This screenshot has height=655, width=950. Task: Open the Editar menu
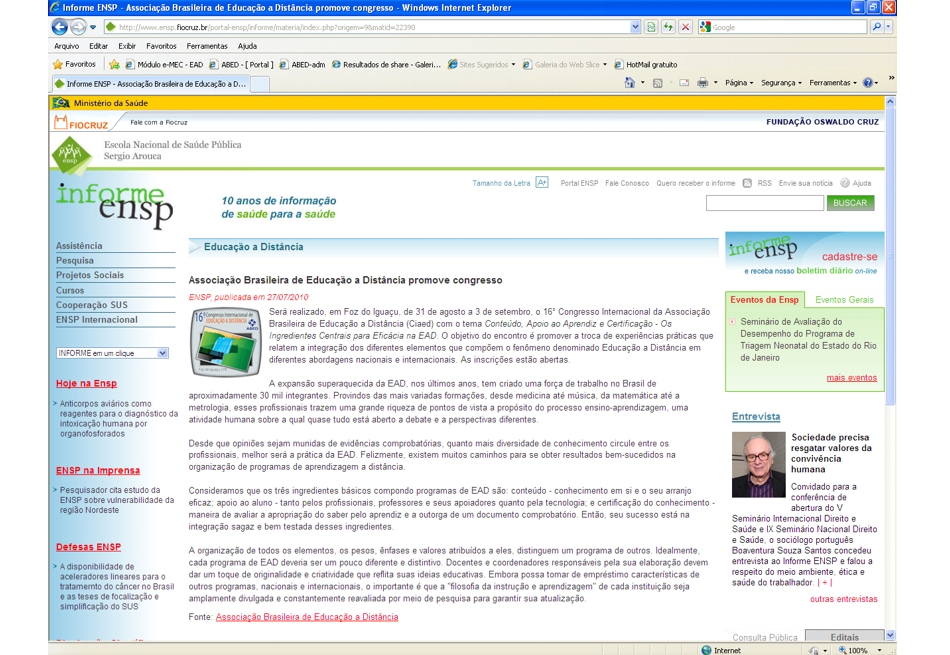point(98,46)
